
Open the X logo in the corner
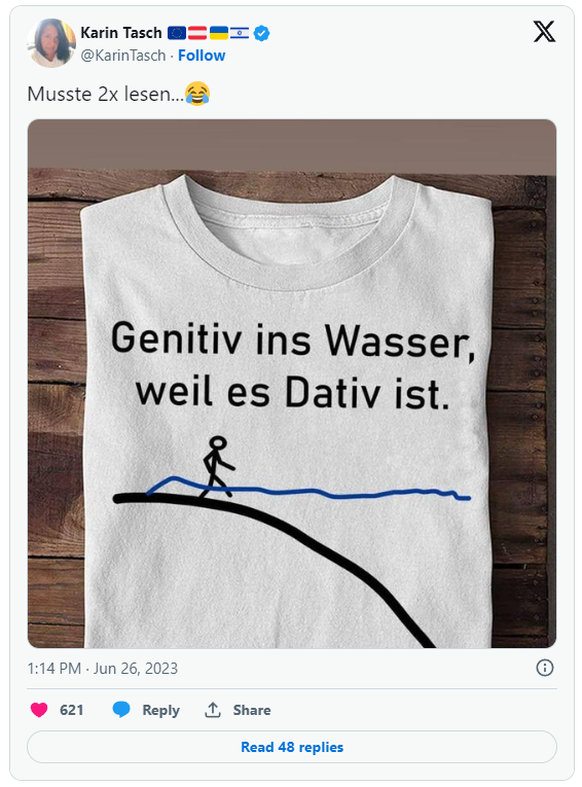coord(544,31)
